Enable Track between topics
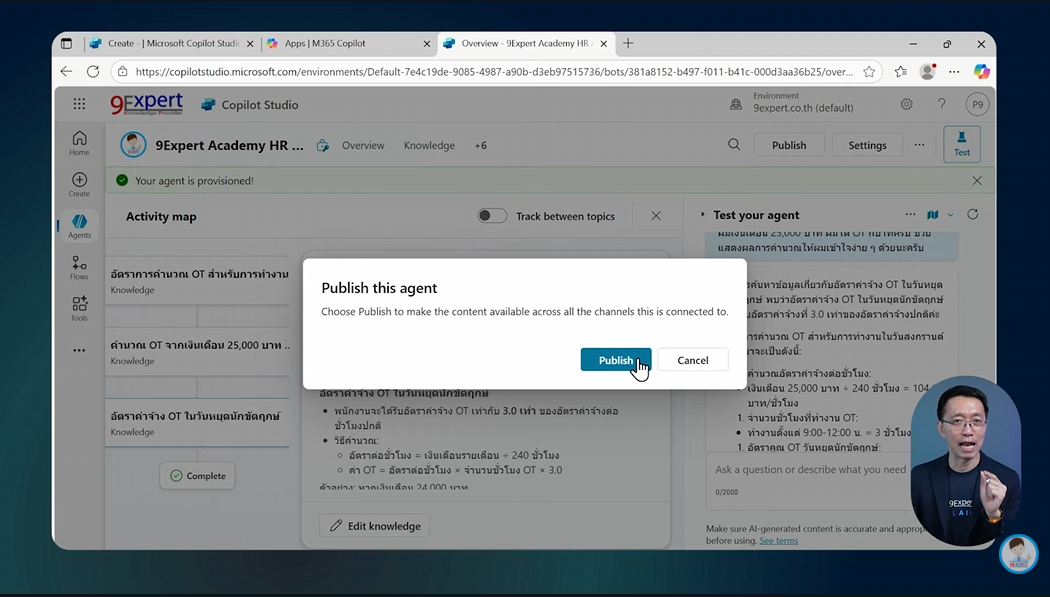 tap(492, 215)
